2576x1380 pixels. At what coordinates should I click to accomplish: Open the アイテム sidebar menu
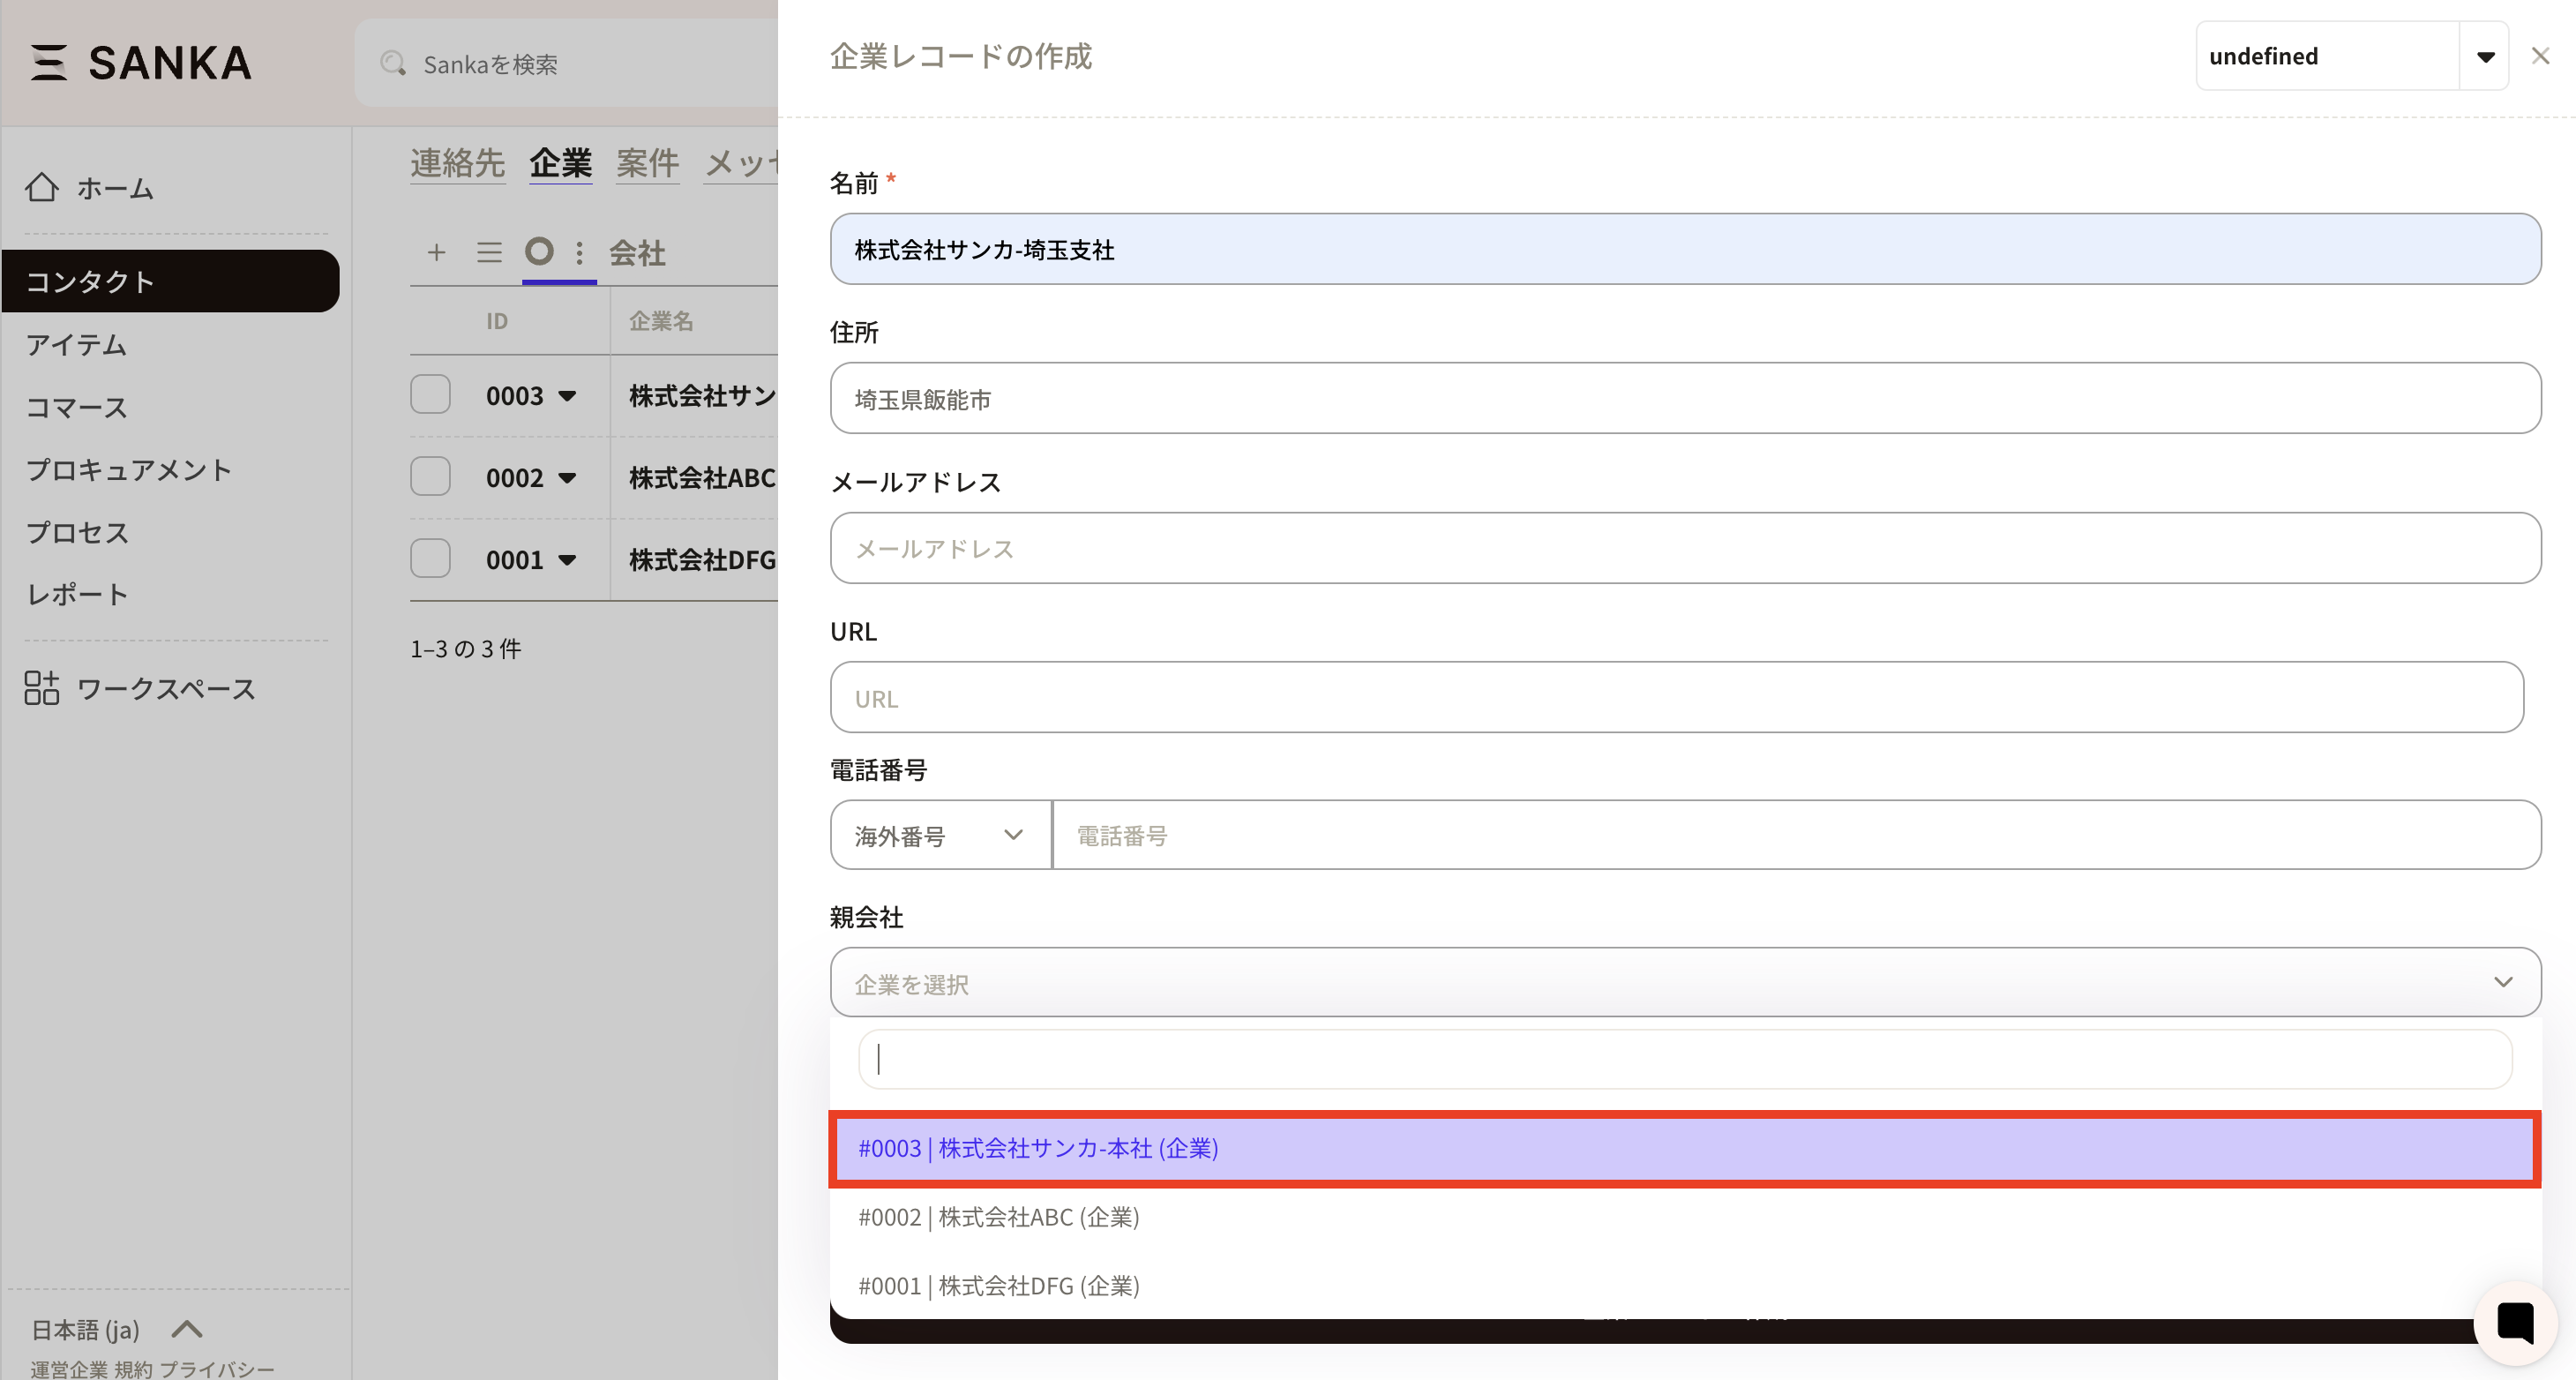(x=76, y=345)
